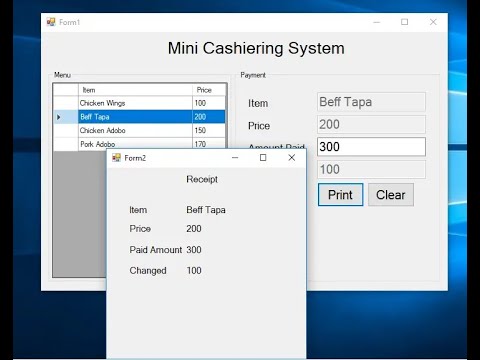
Task: Click the Print button
Action: pyautogui.click(x=340, y=195)
